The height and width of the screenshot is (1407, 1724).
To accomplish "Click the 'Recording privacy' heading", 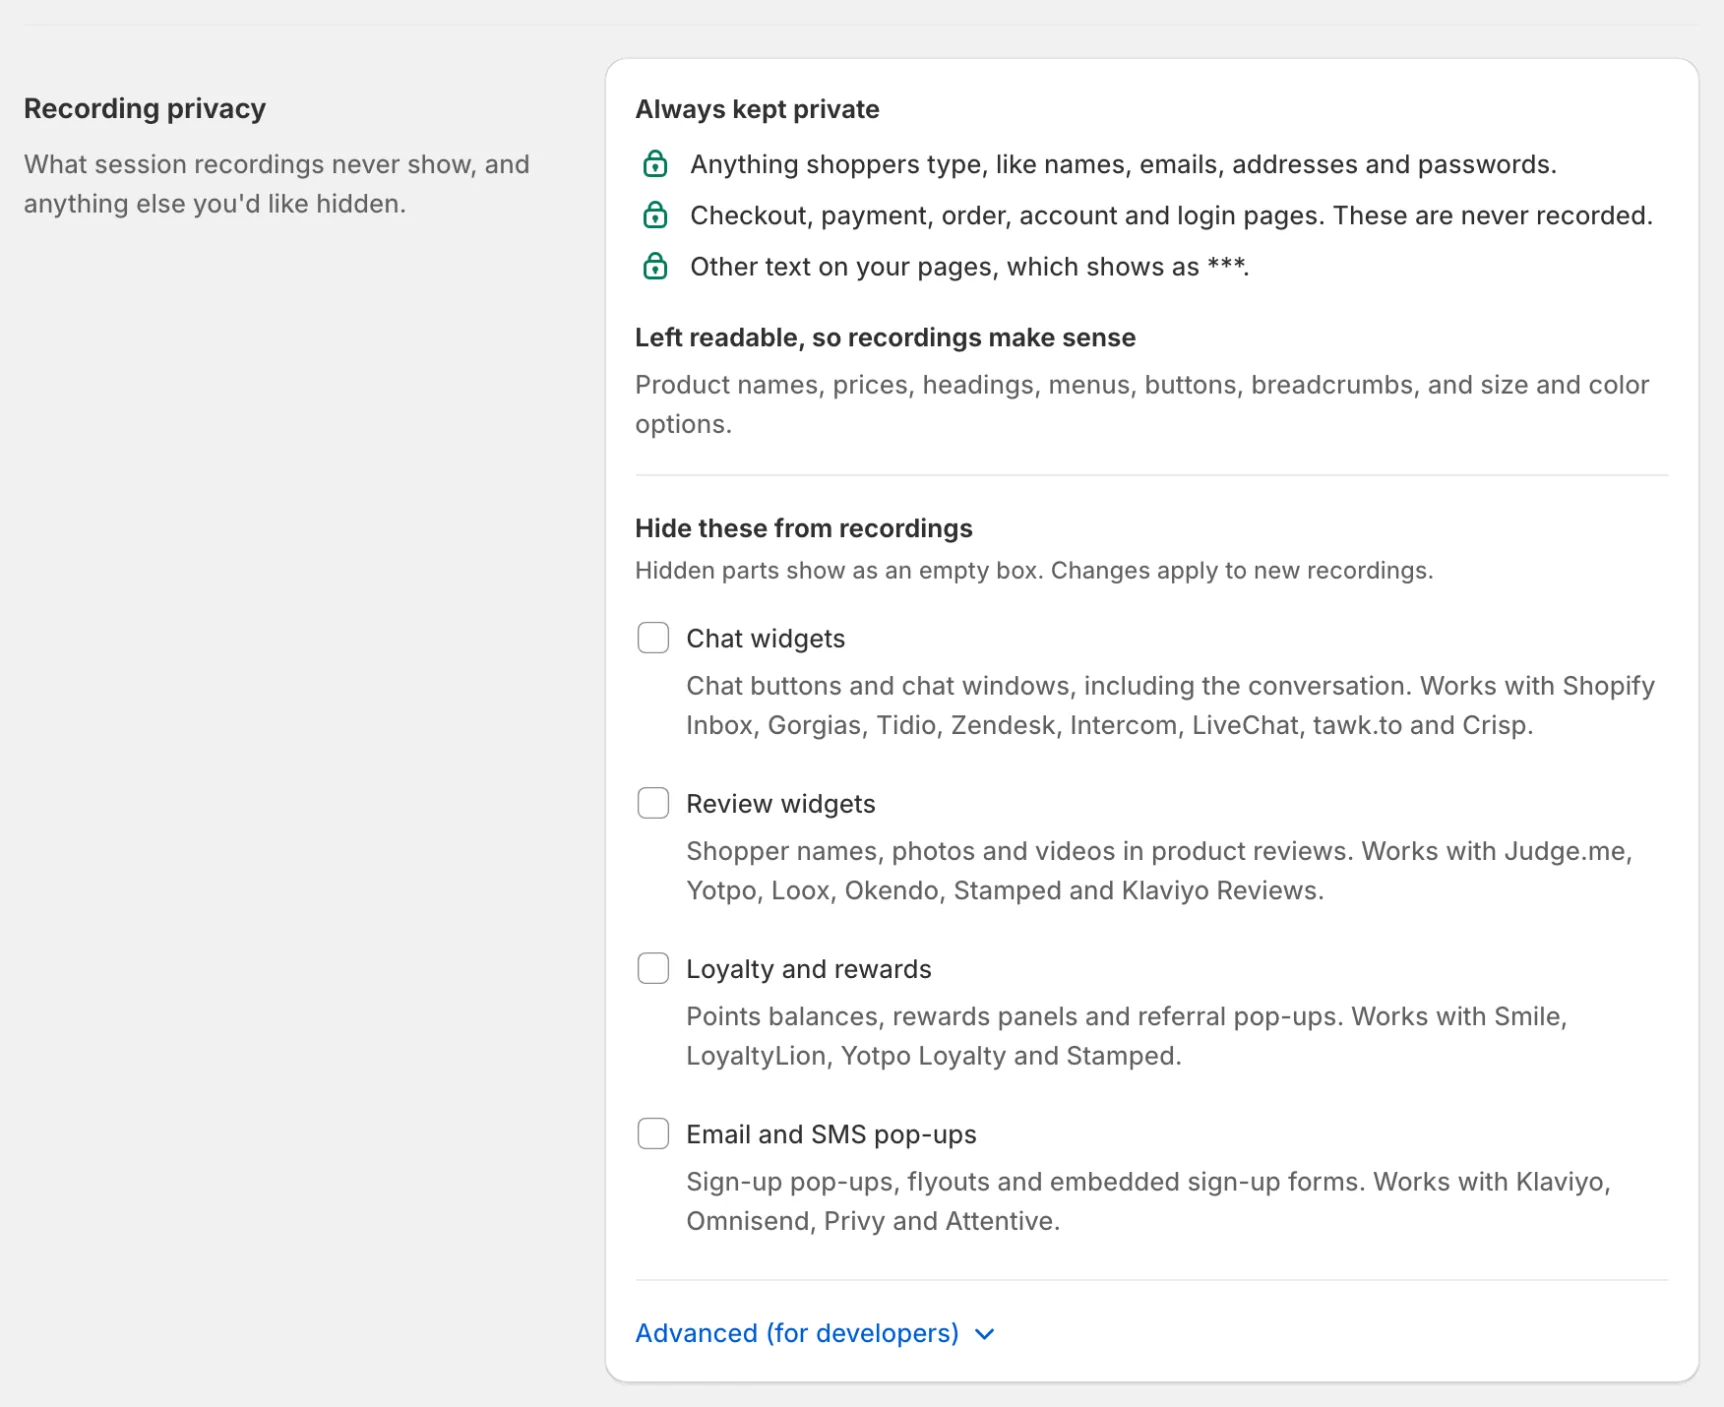I will point(145,108).
